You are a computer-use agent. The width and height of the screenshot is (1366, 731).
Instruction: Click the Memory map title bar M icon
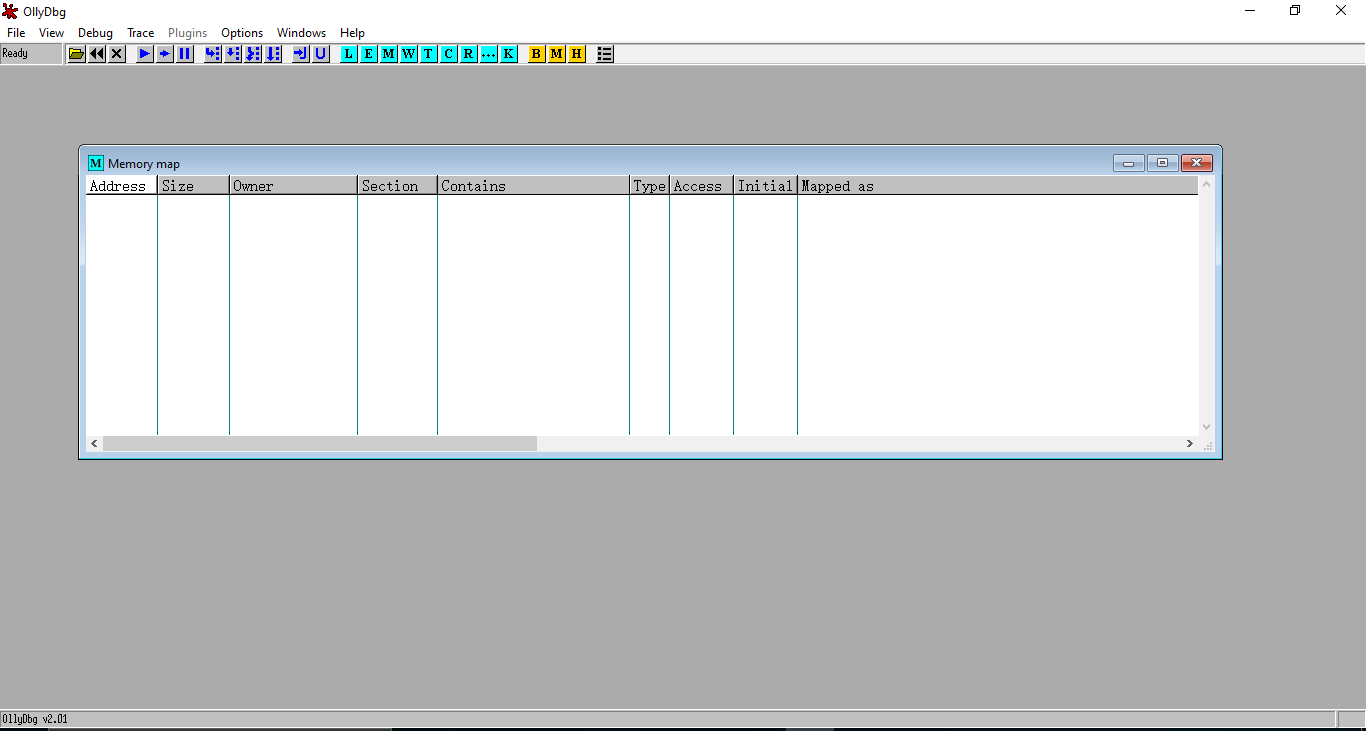(96, 163)
